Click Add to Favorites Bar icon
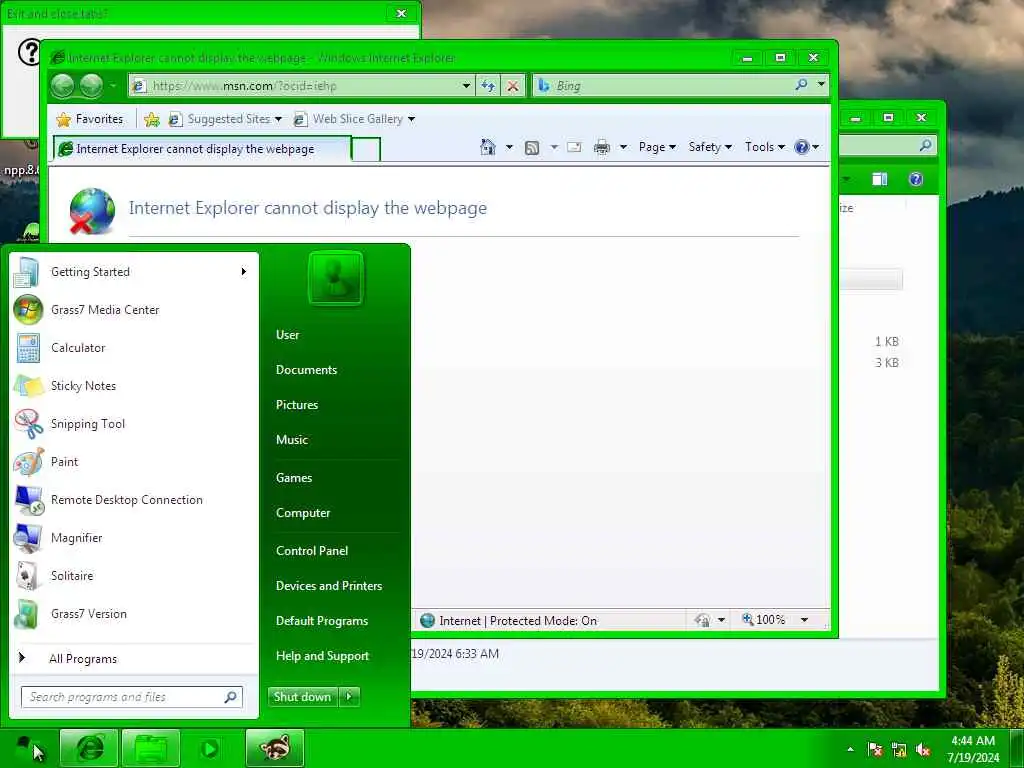The image size is (1024, 768). pos(152,119)
